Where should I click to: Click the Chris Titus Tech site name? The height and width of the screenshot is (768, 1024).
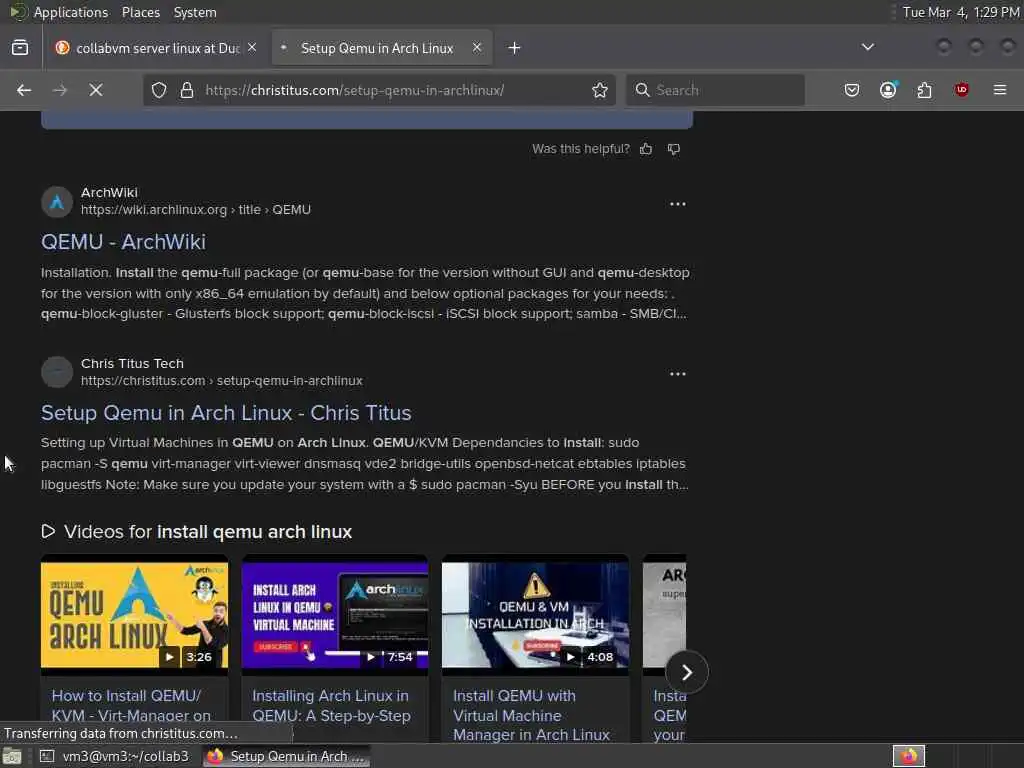(x=132, y=363)
